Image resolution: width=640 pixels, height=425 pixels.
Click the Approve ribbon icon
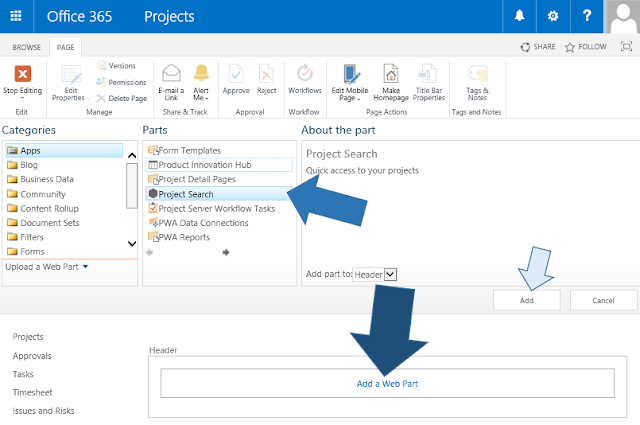click(x=236, y=79)
